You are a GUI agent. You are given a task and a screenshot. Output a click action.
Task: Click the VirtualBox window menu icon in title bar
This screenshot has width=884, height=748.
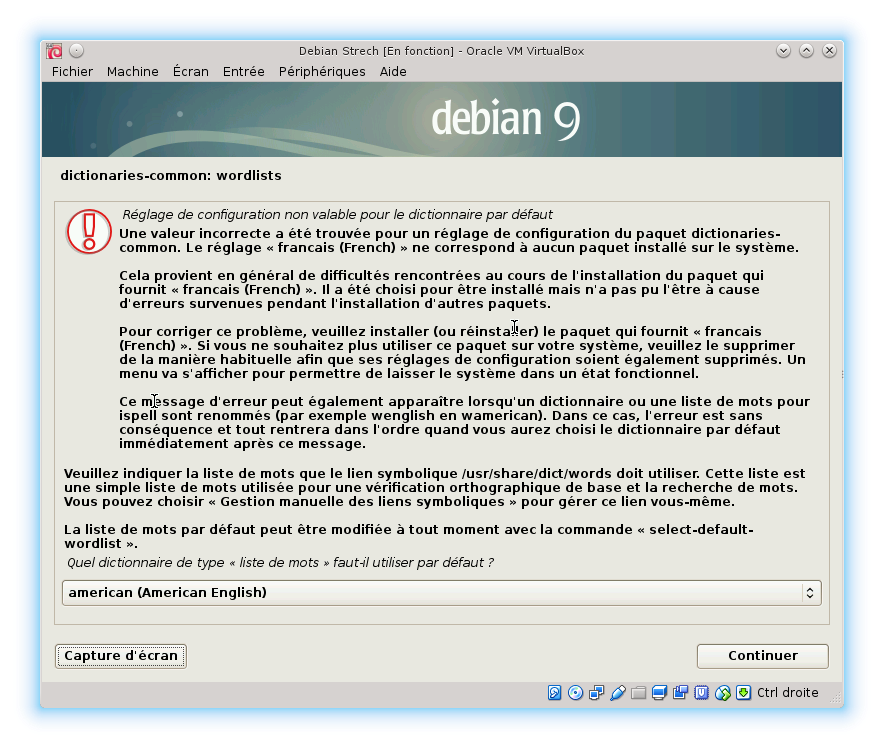click(x=55, y=51)
